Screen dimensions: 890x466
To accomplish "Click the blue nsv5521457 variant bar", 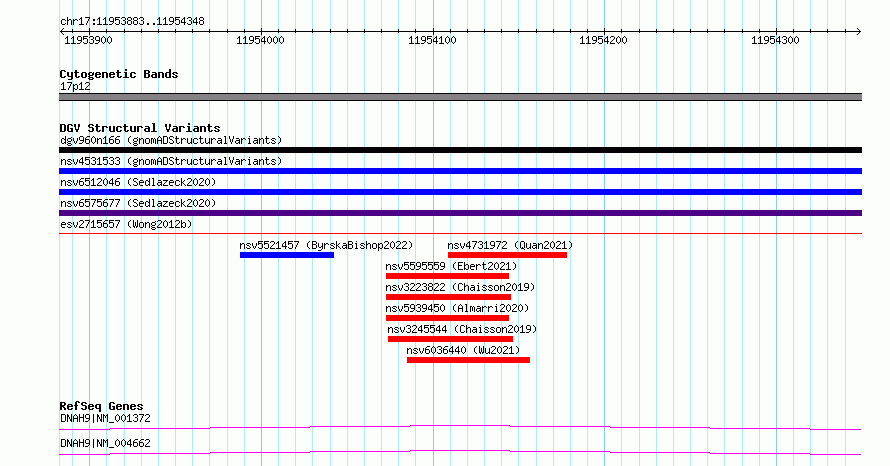I will click(x=287, y=255).
